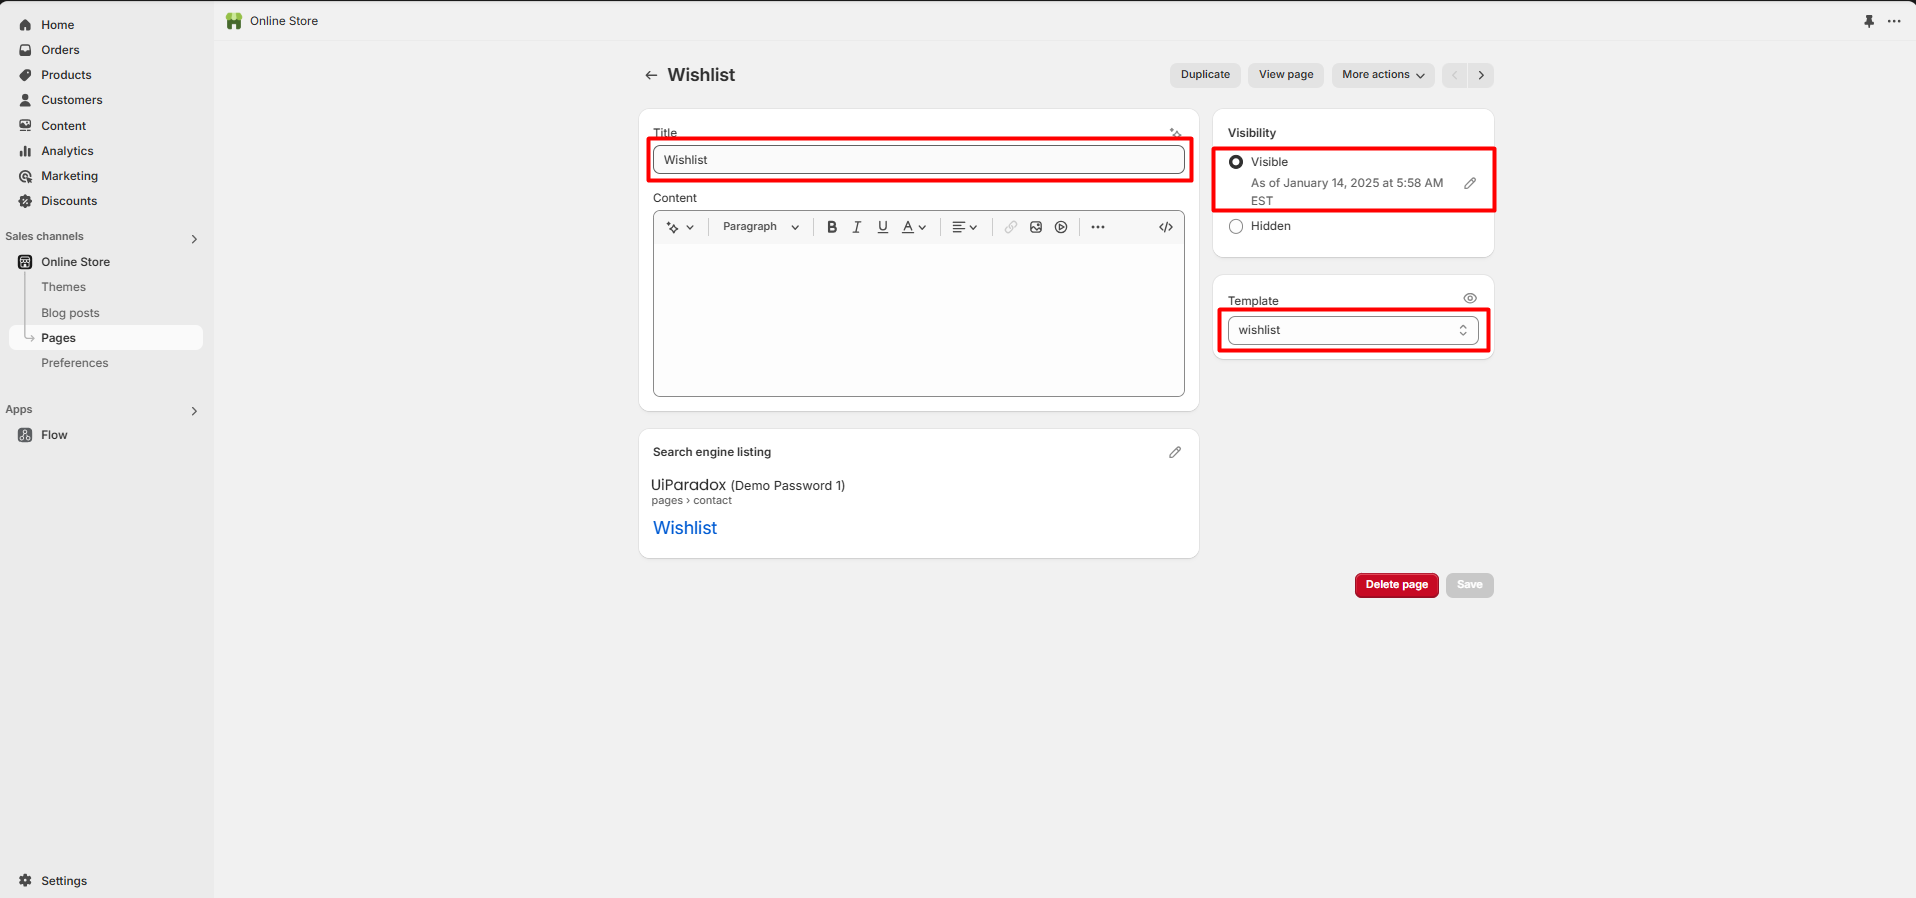Image resolution: width=1916 pixels, height=898 pixels.
Task: Select the Hidden radio option
Action: pyautogui.click(x=1236, y=226)
